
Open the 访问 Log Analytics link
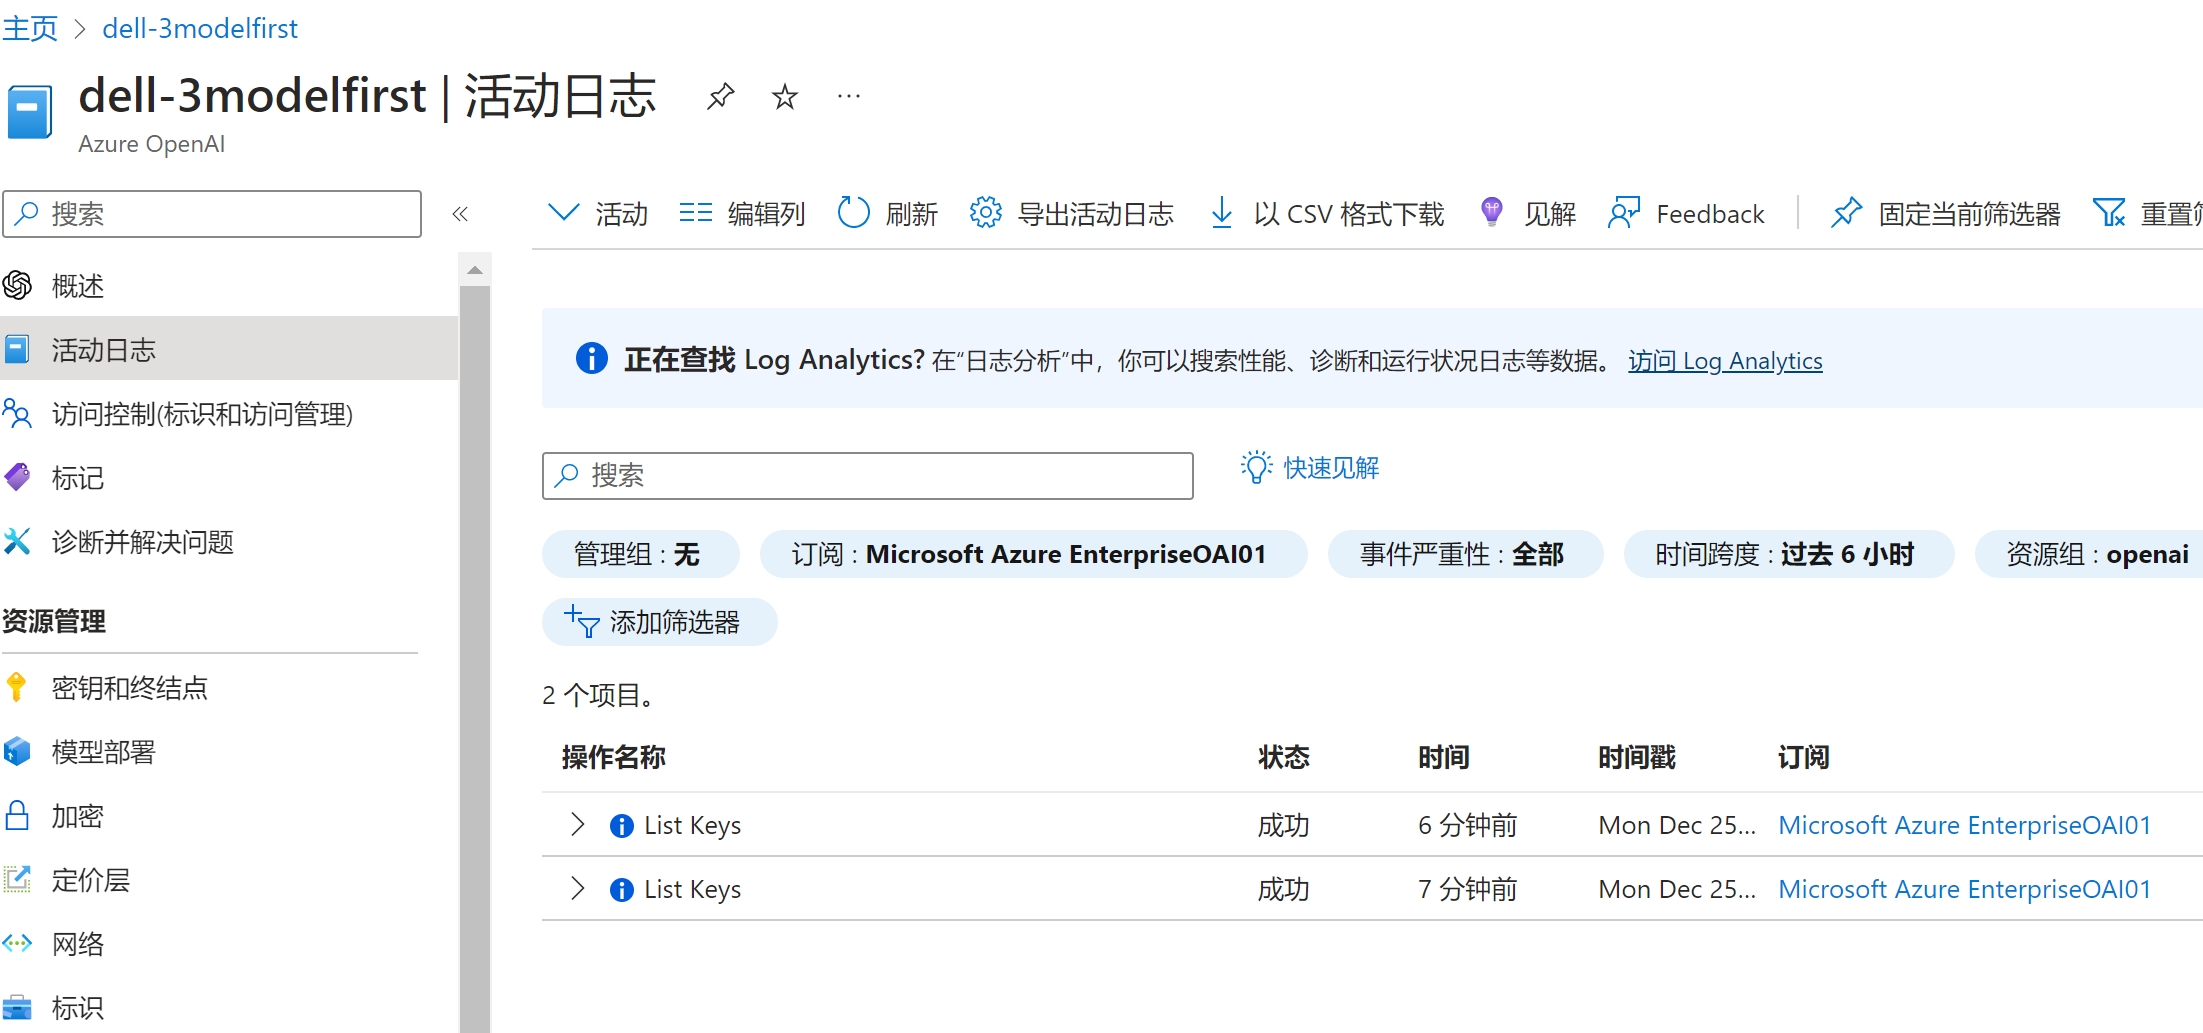(x=1725, y=360)
